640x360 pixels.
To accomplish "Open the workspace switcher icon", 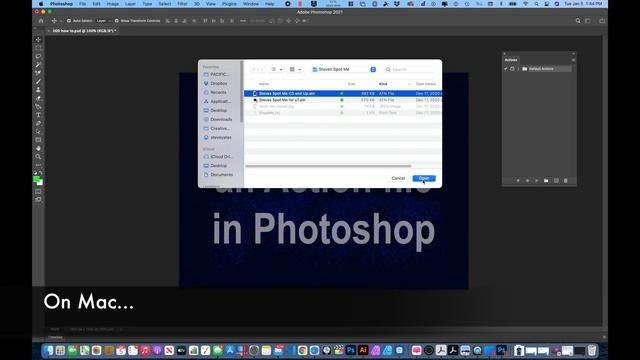I will (x=588, y=21).
